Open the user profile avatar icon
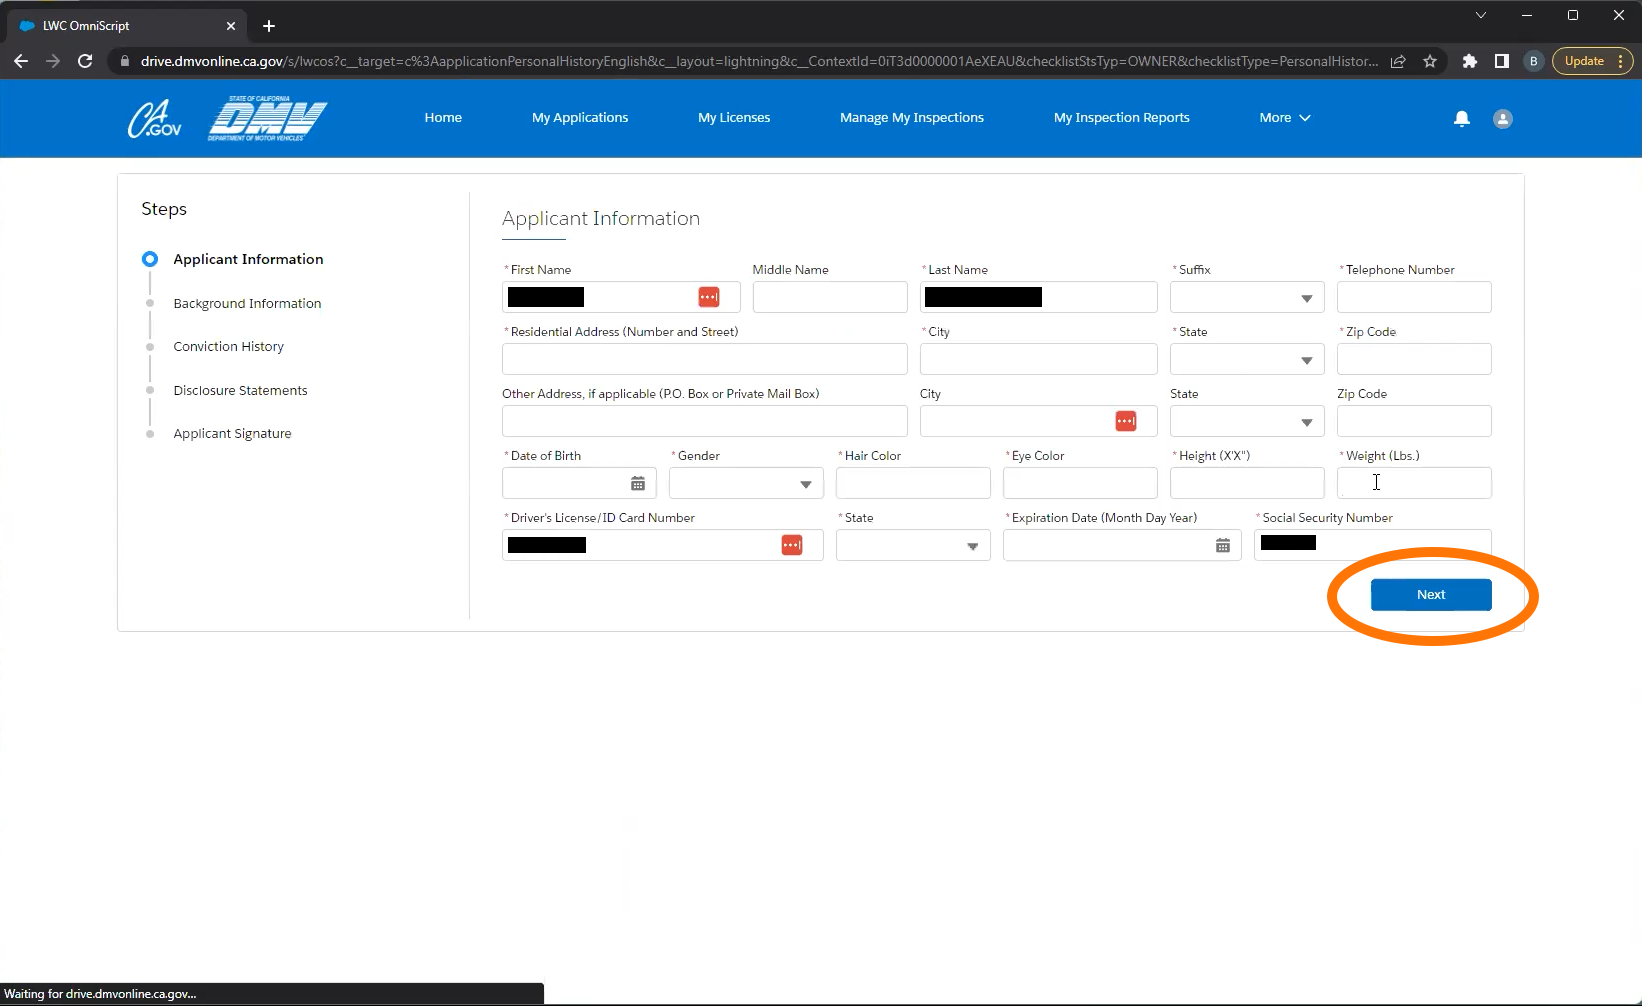The width and height of the screenshot is (1642, 1006). point(1502,119)
